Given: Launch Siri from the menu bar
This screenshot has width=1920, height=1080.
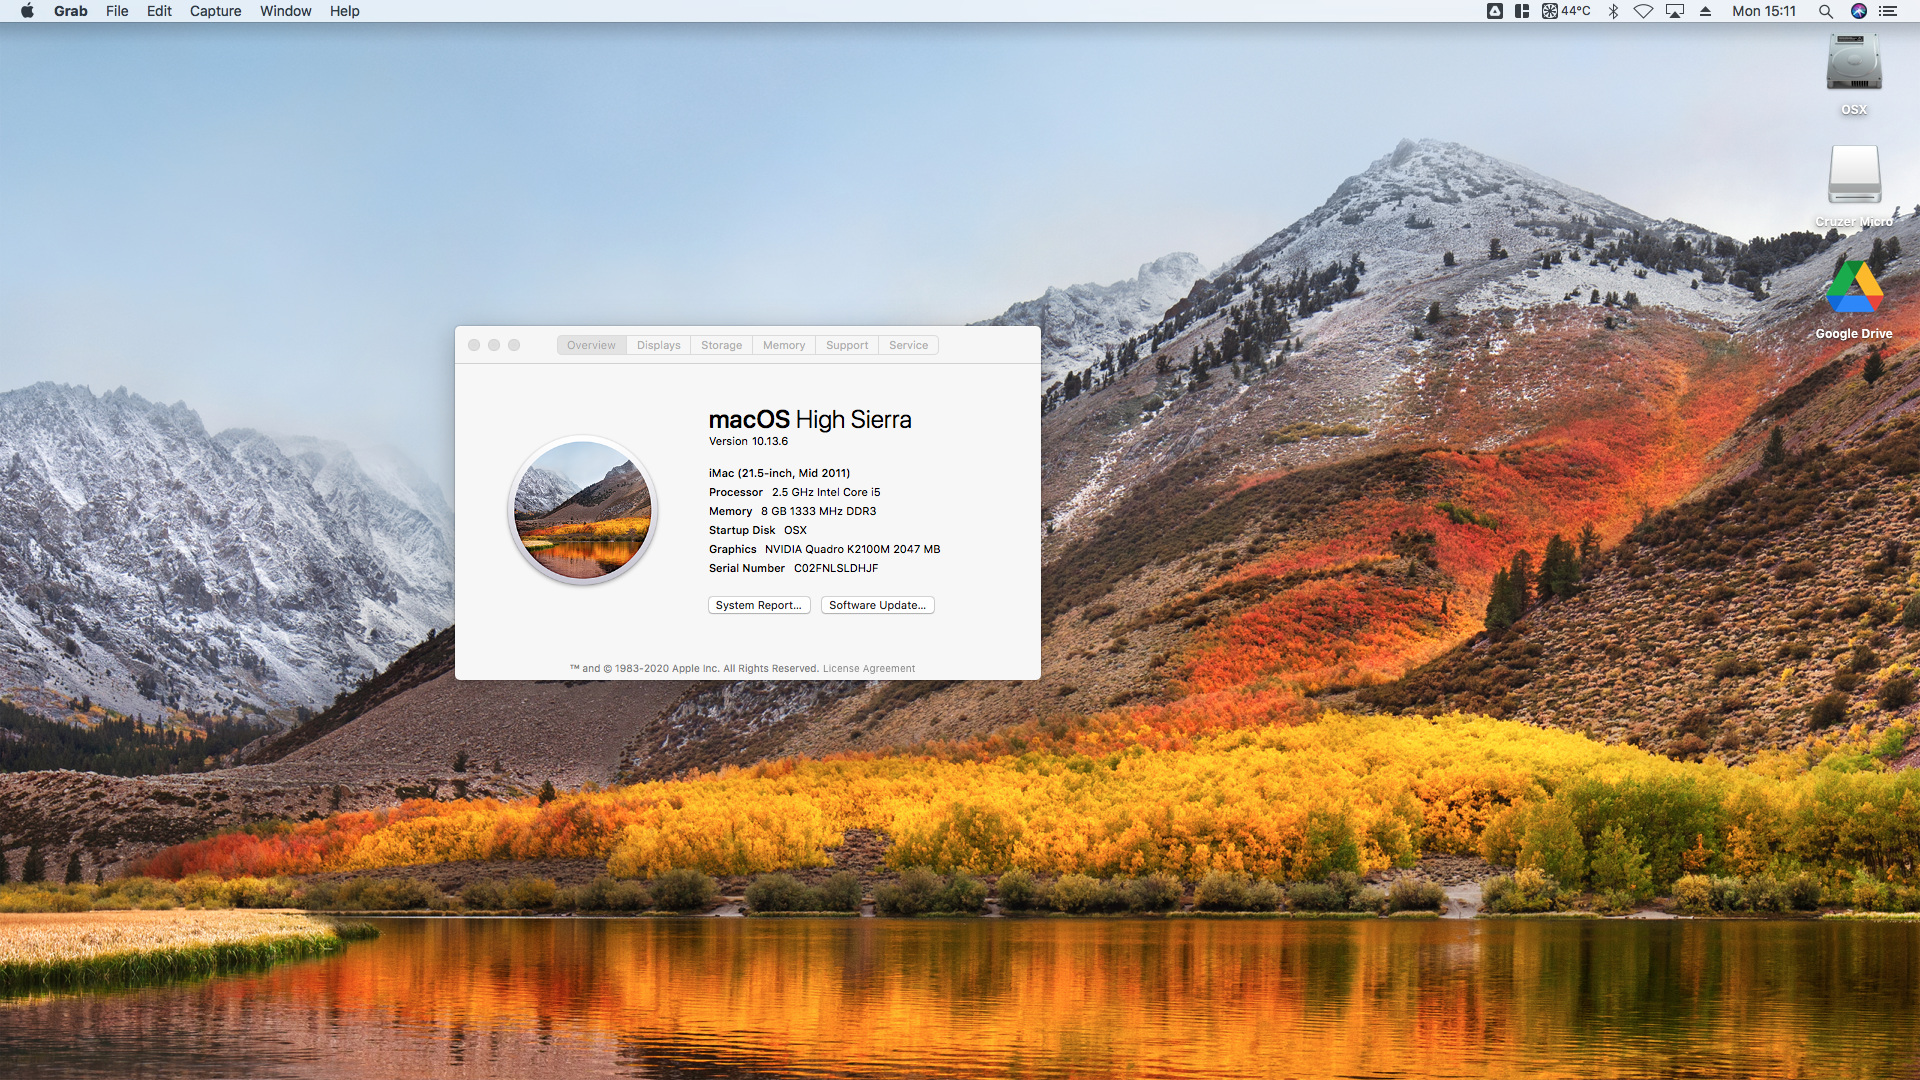Looking at the screenshot, I should pyautogui.click(x=1858, y=11).
